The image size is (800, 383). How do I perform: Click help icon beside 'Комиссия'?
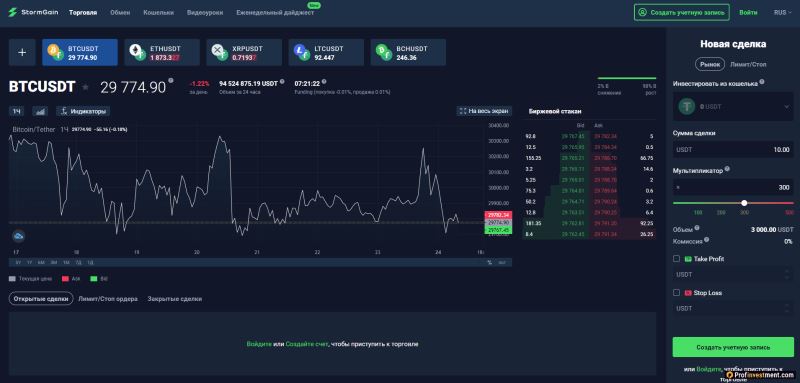[x=707, y=240]
